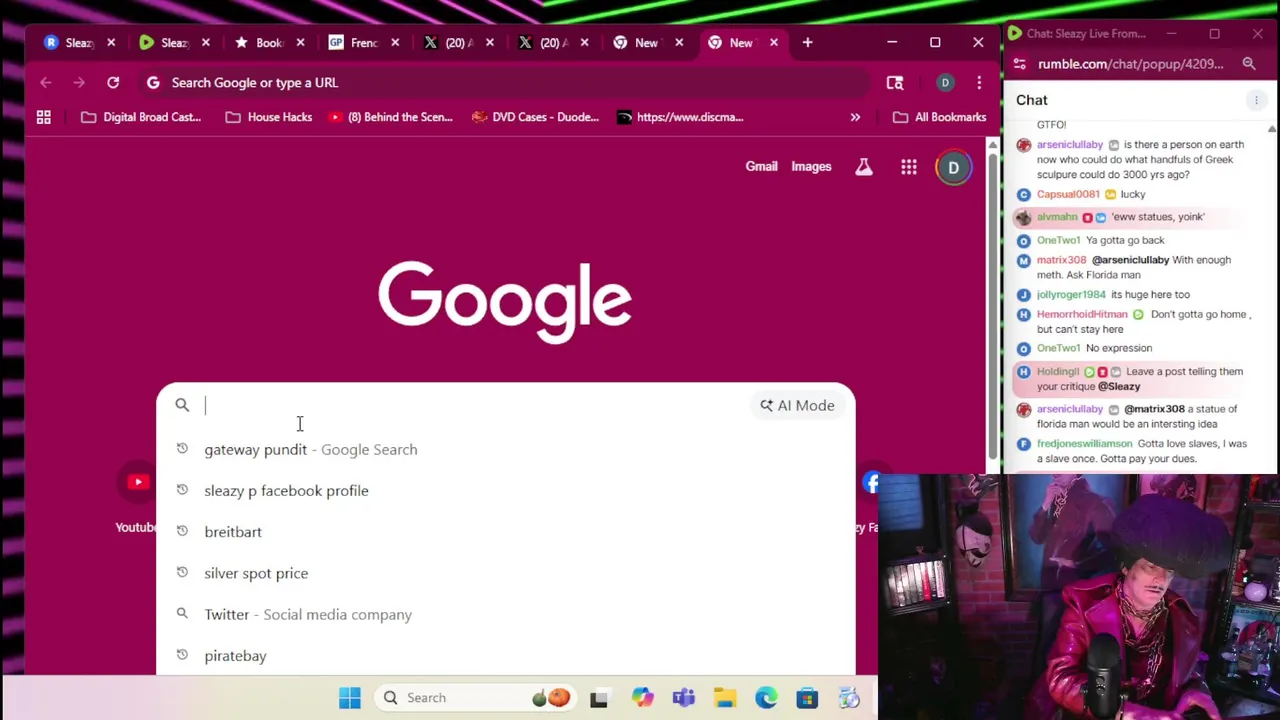Click the Google Lens search icon in toolbar
1280x720 pixels.
click(895, 83)
